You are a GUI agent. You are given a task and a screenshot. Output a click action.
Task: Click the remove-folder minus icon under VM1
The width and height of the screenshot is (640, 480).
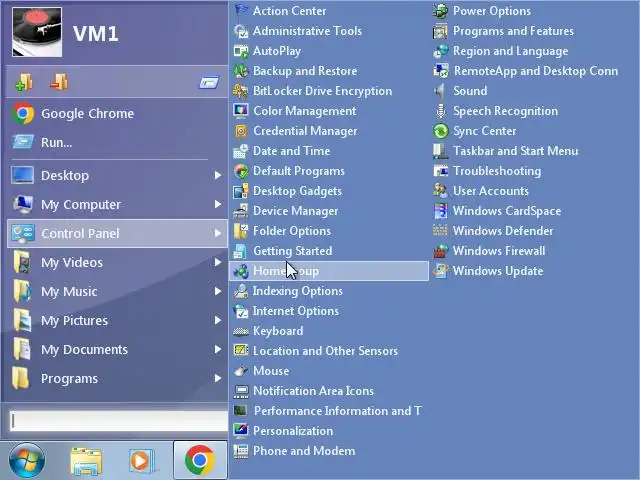59,82
